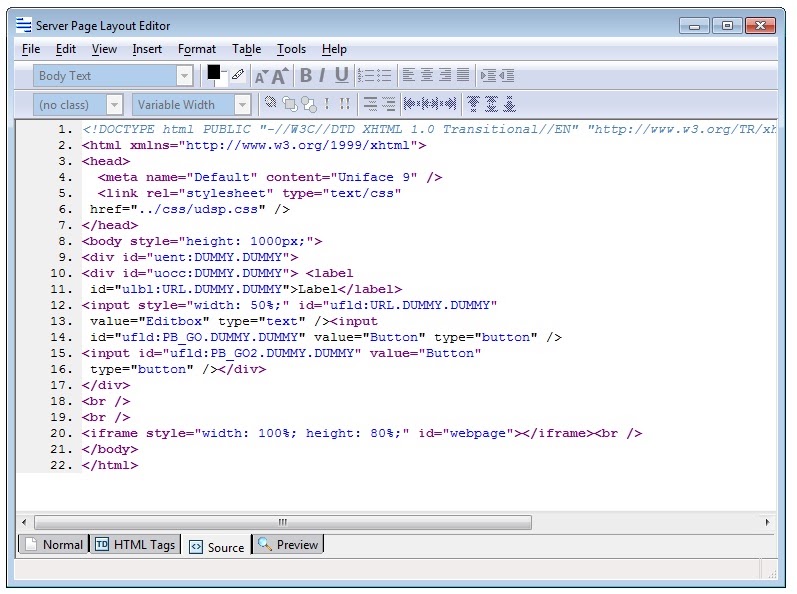Click the value="Editbox" type="text" line
Viewport: 797px width, 594px height.
(x=234, y=321)
